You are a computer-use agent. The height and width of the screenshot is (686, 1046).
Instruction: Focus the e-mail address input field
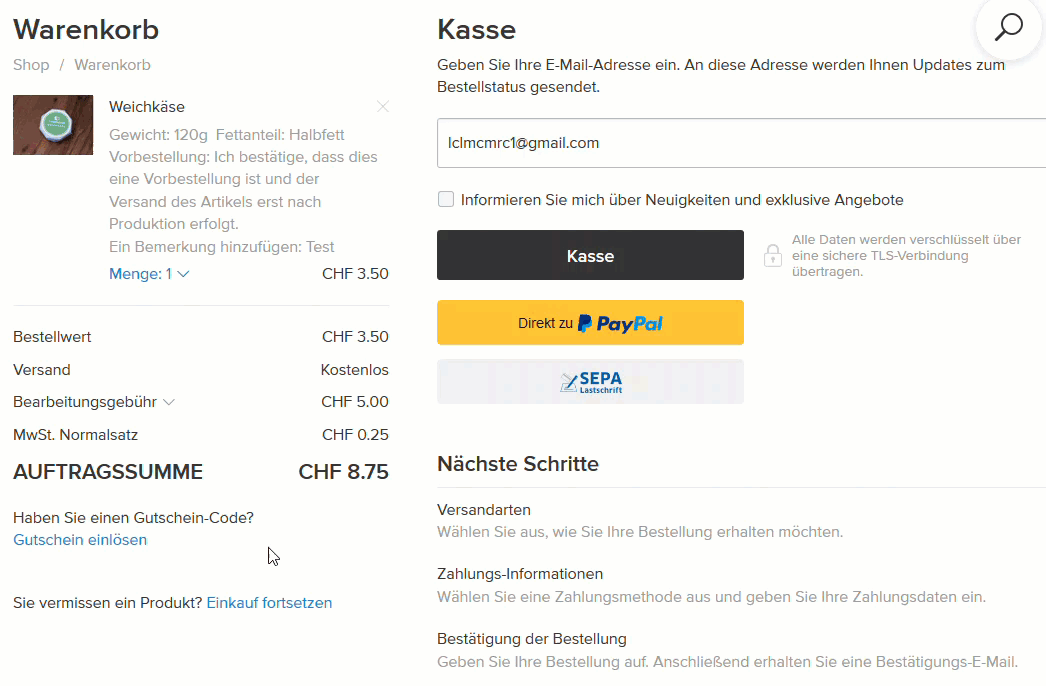click(740, 143)
